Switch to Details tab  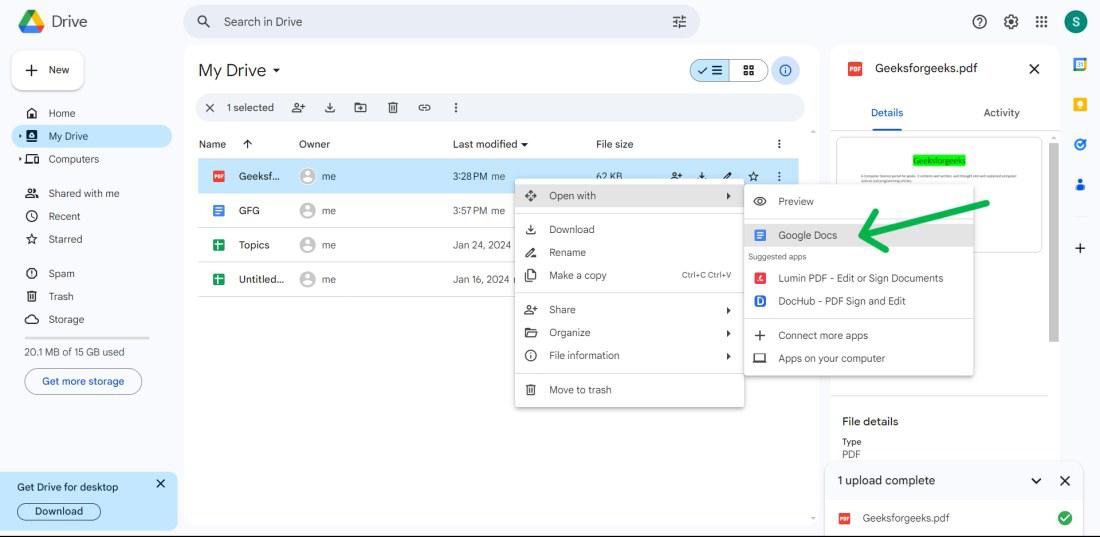(887, 113)
